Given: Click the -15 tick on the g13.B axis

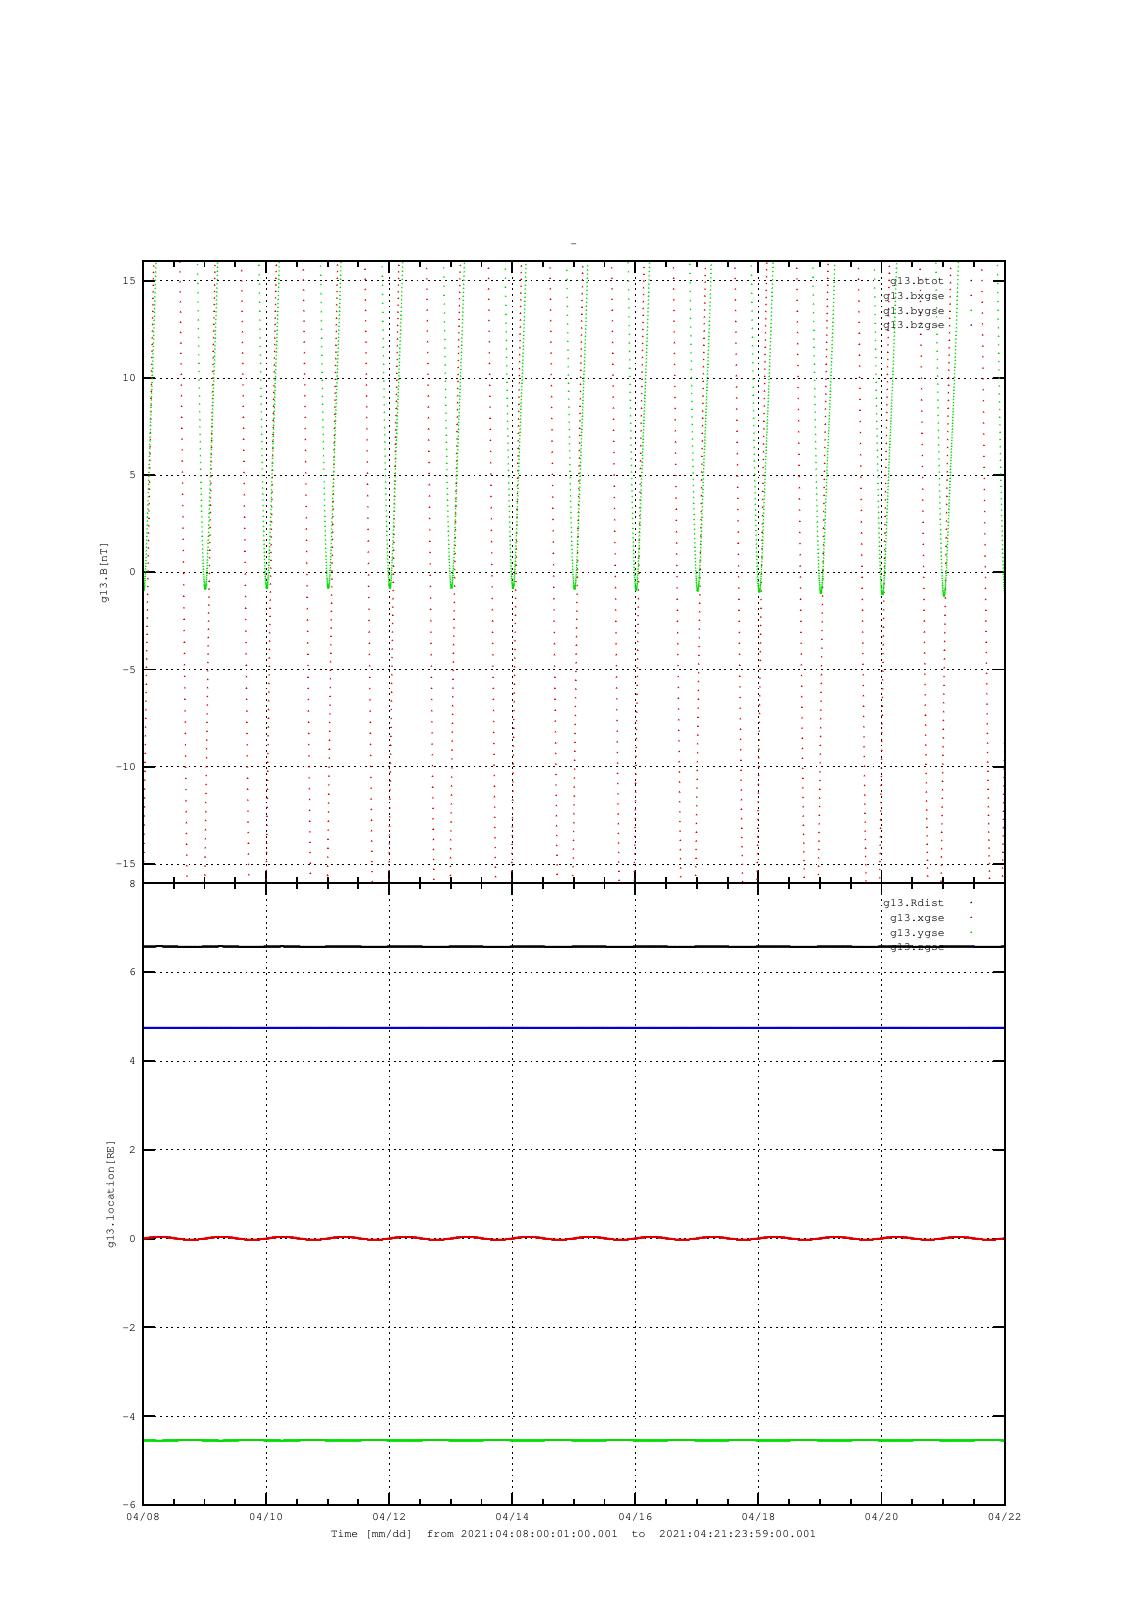Looking at the screenshot, I should point(126,864).
